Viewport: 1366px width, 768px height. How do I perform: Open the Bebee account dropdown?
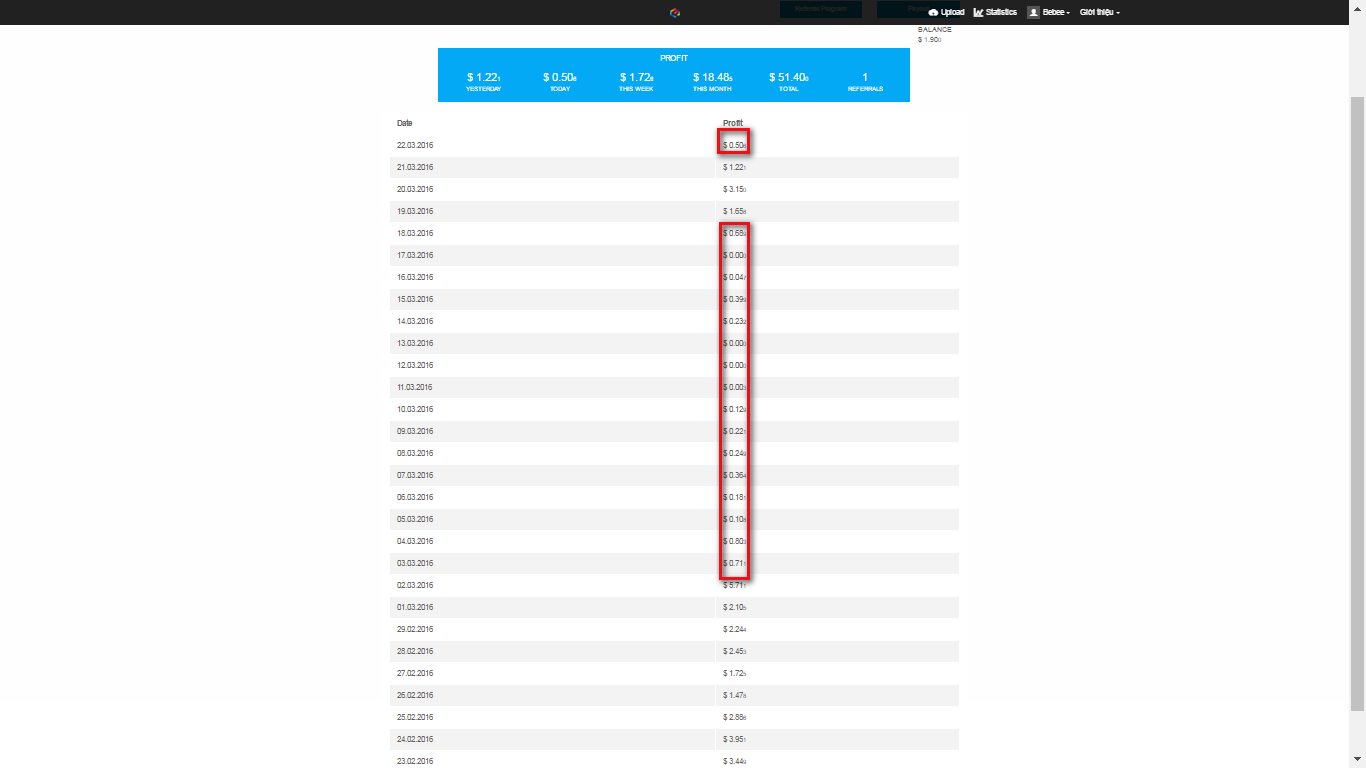[x=1056, y=12]
